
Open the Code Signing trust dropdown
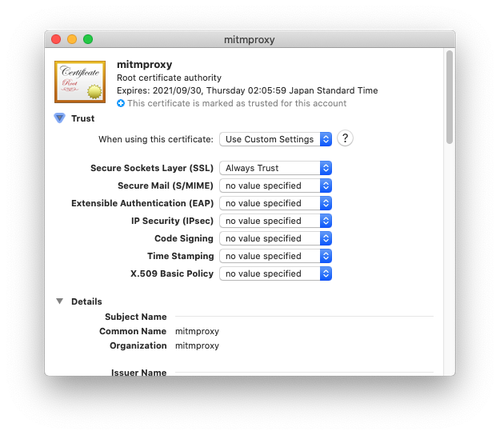[275, 238]
